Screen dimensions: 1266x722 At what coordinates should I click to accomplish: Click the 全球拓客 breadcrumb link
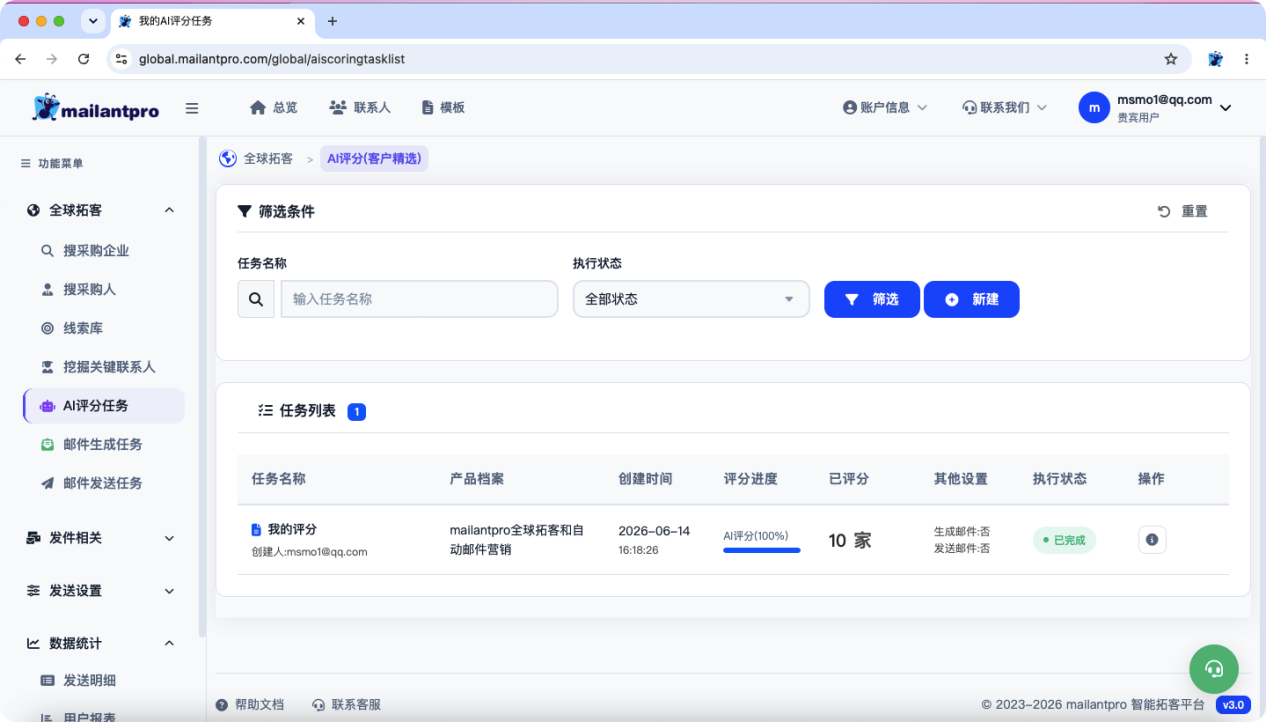click(x=268, y=158)
